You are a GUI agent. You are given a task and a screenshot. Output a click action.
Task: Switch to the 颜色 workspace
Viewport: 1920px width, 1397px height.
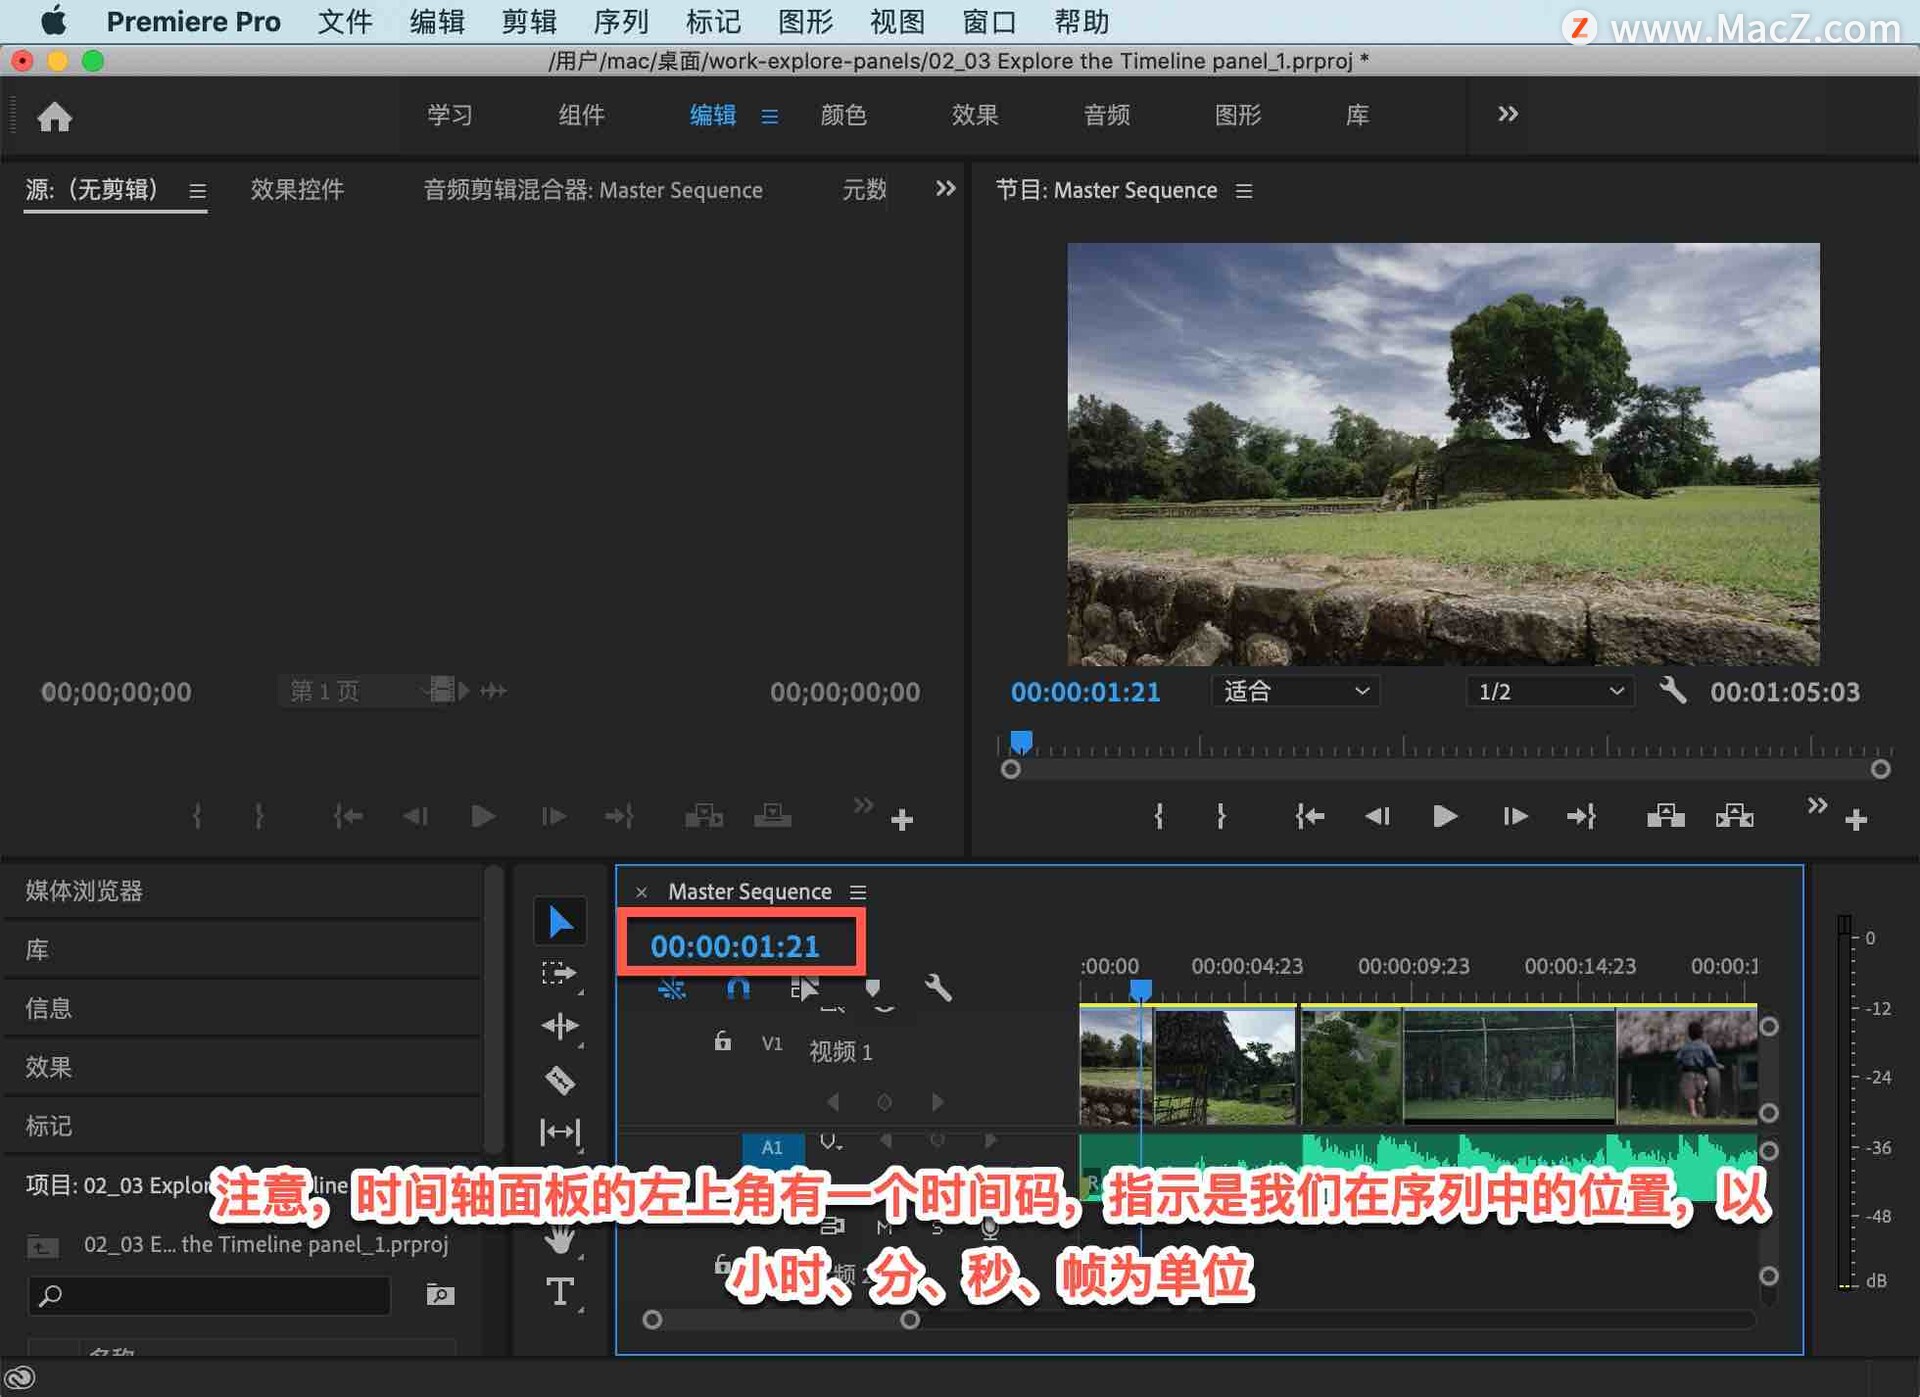point(843,115)
